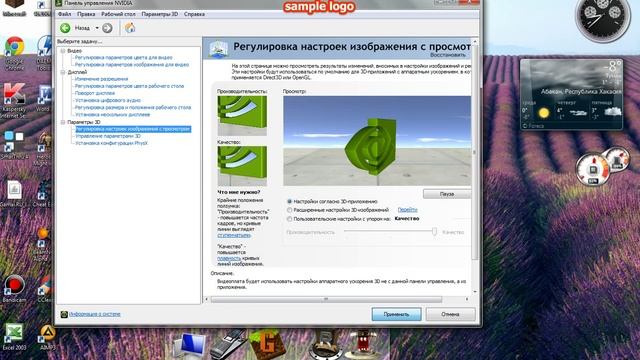Open the Рабочий стол menu
640x360 pixels.
(x=118, y=14)
